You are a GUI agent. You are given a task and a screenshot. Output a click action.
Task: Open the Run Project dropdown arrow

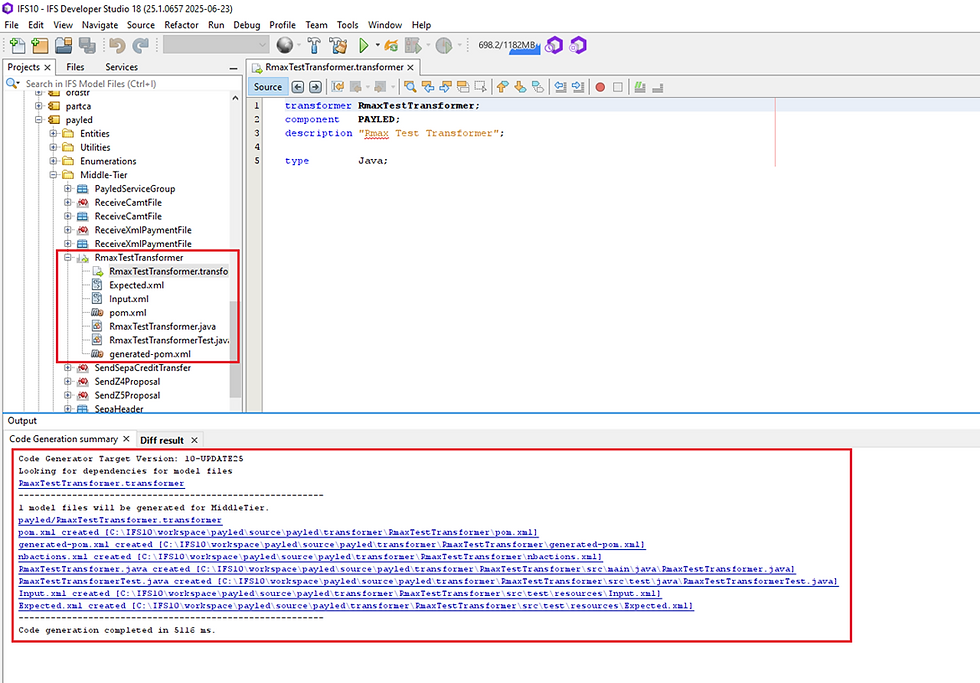click(378, 45)
